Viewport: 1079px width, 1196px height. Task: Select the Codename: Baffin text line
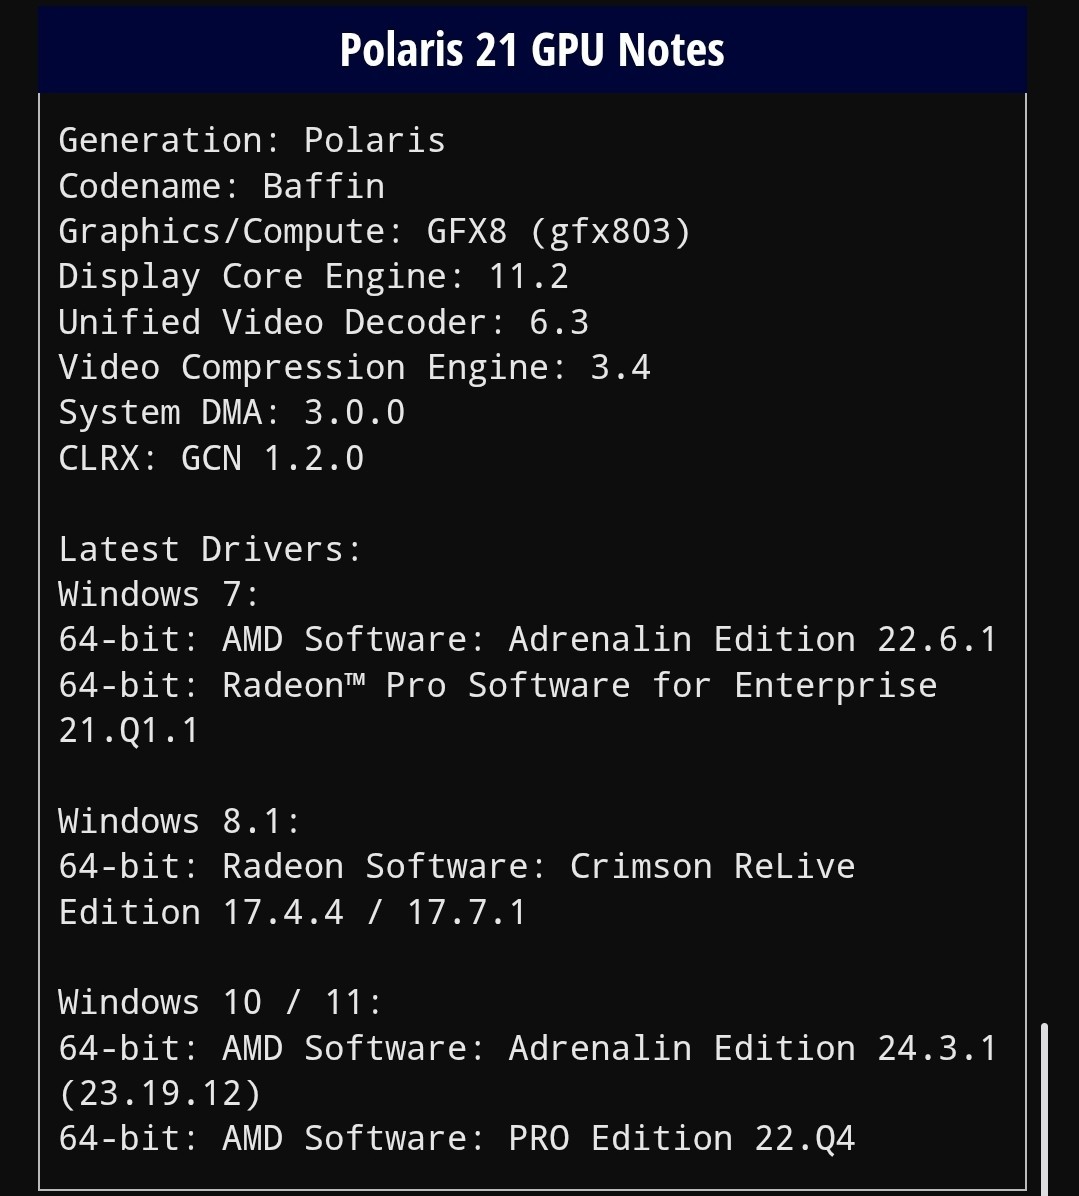222,186
